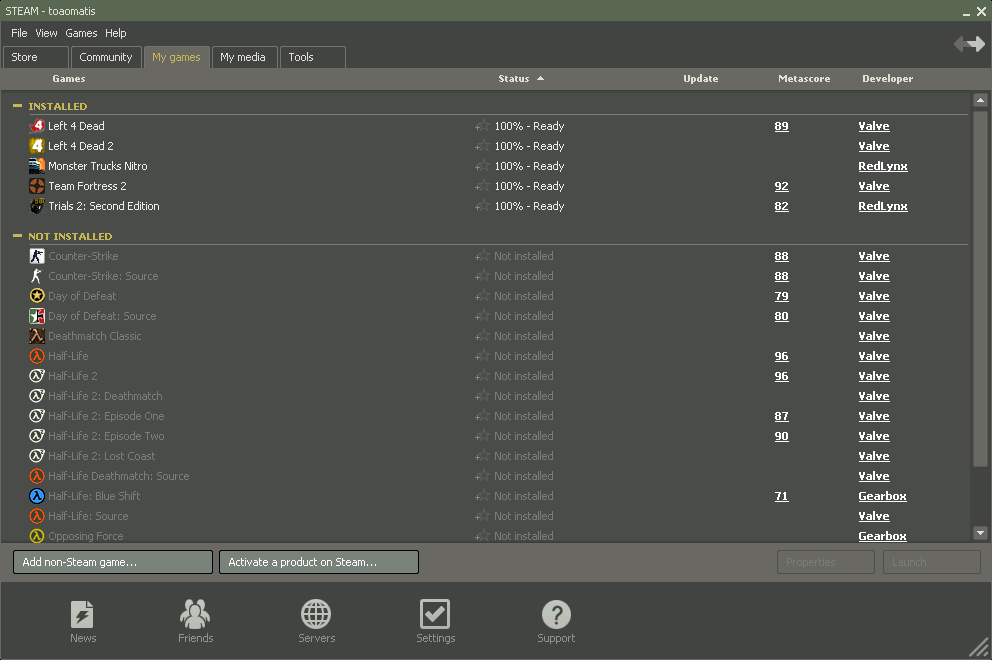Click the Day of Defeat star icon
The height and width of the screenshot is (660, 992).
click(37, 296)
